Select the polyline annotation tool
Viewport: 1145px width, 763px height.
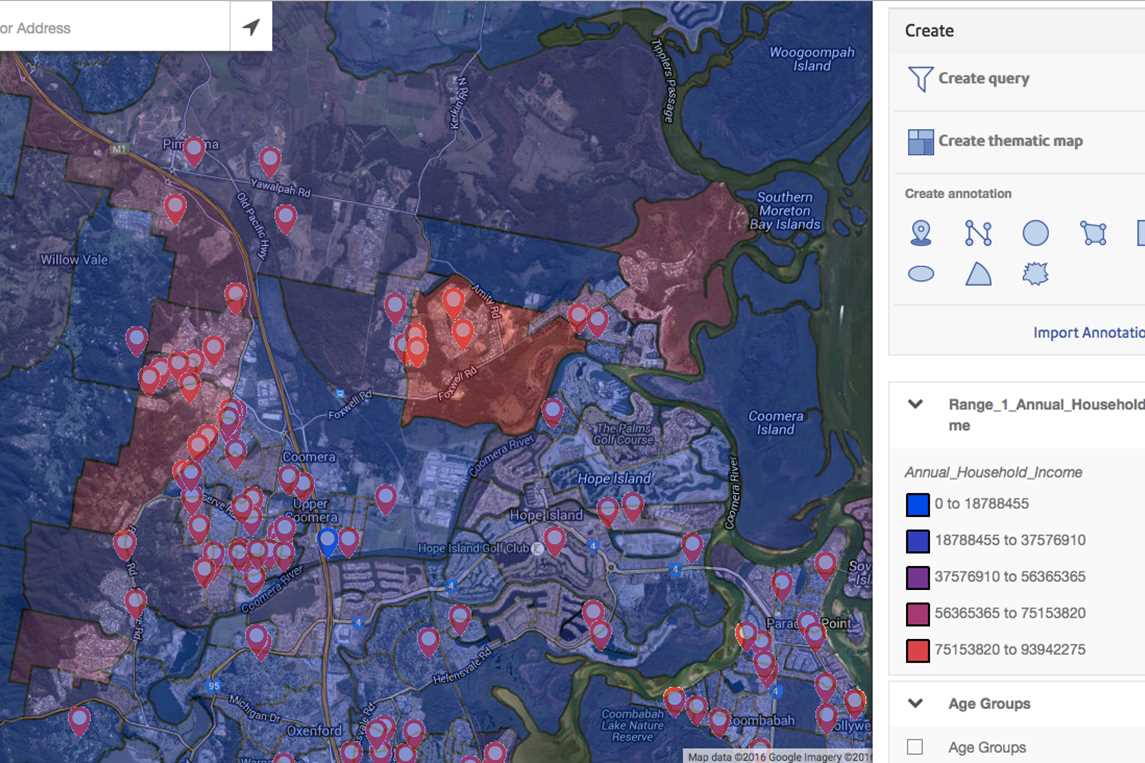click(978, 233)
